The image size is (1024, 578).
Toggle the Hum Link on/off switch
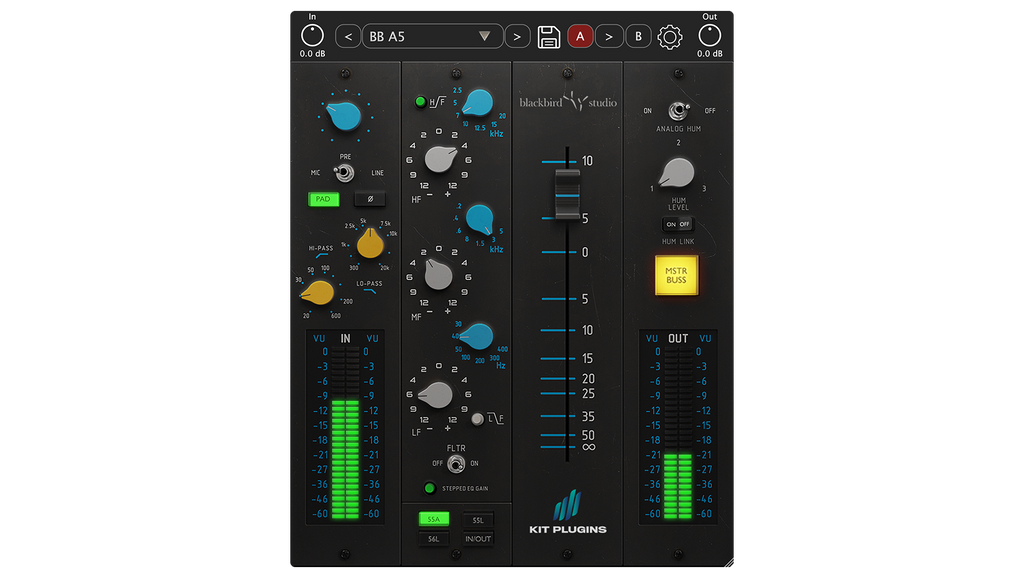(x=678, y=224)
